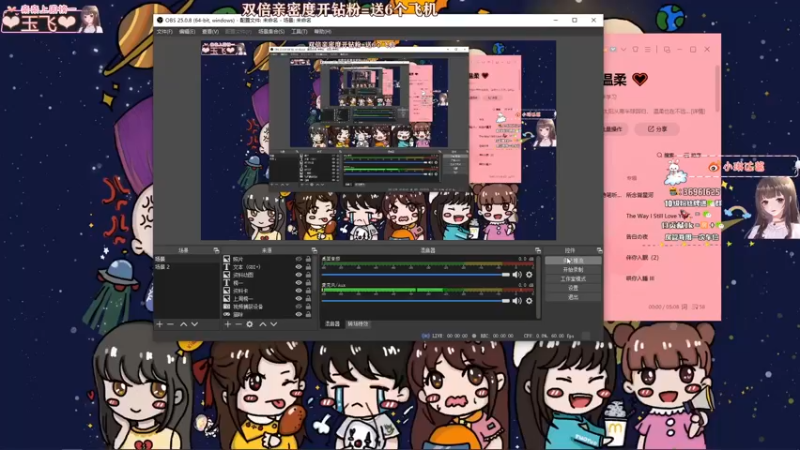Open Mic/Aux channel settings gear
The height and width of the screenshot is (450, 800).
[x=529, y=301]
